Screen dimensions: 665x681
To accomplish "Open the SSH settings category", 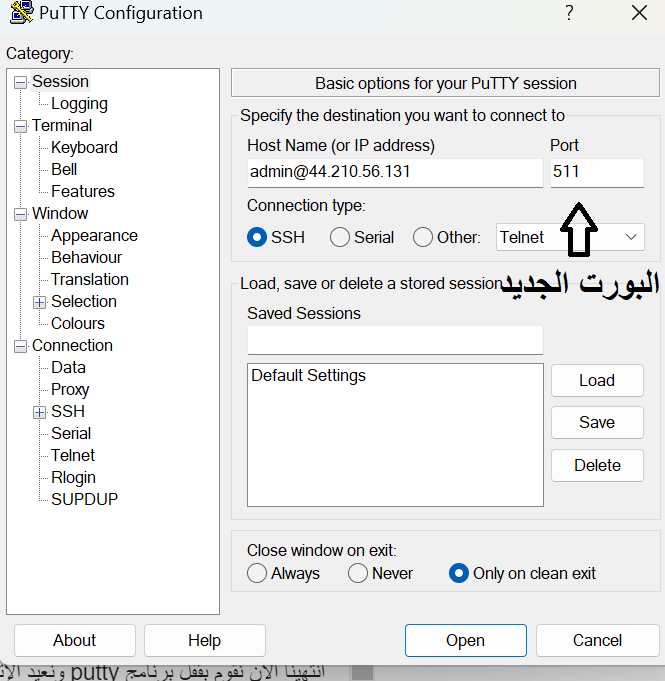I will (x=68, y=412).
